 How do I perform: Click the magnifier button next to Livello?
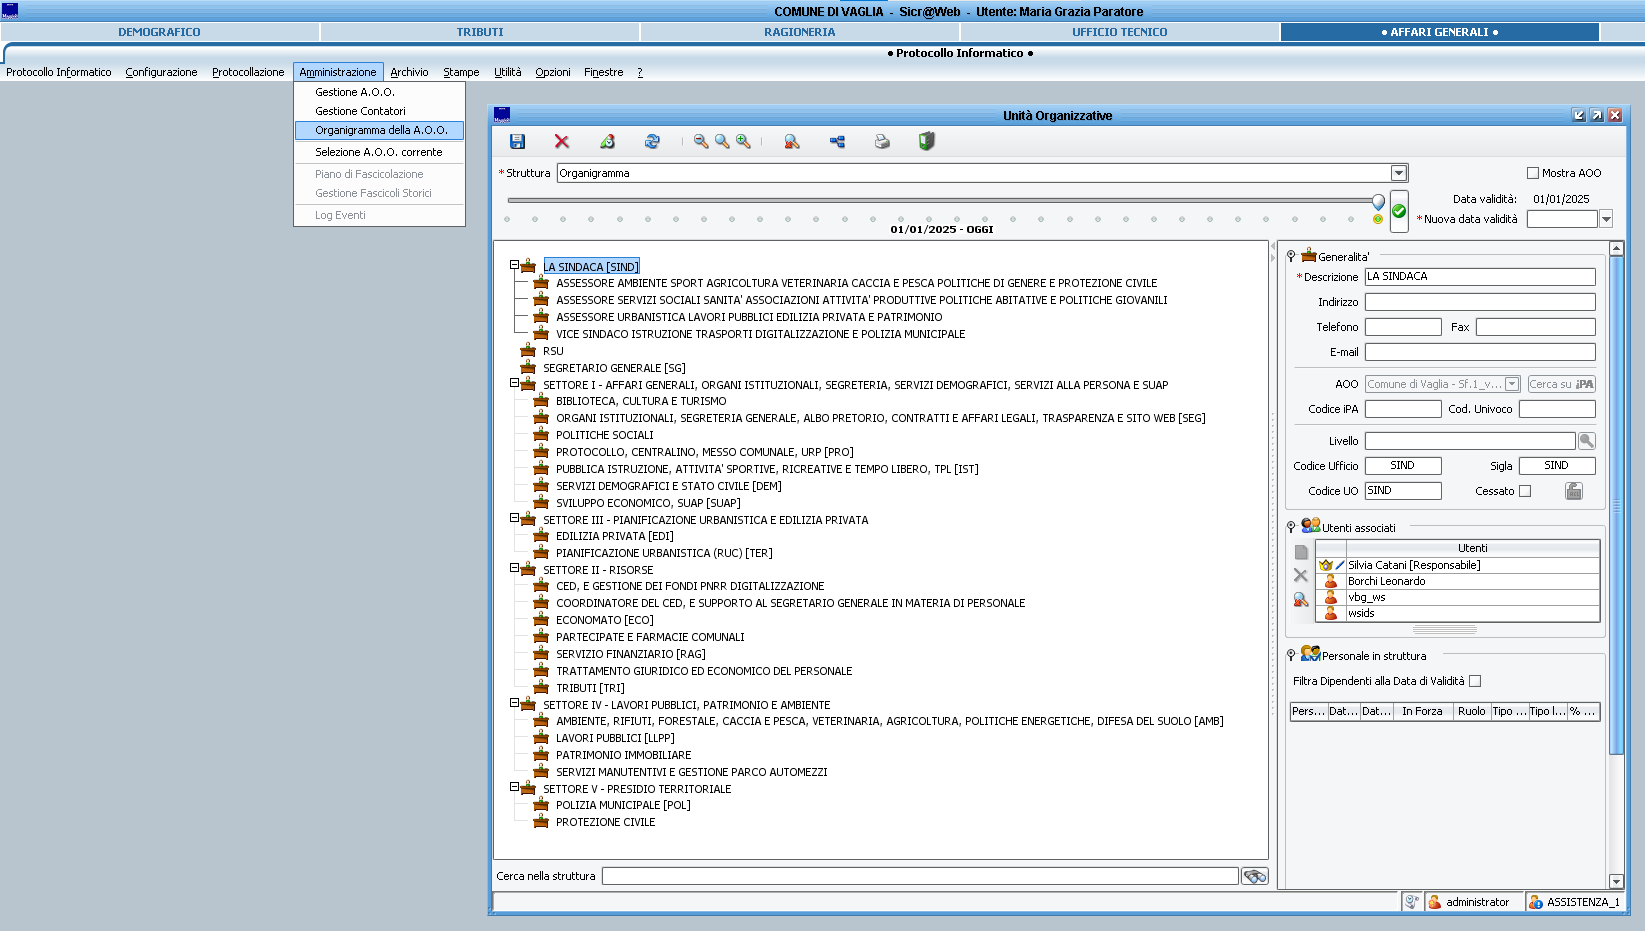pos(1586,441)
